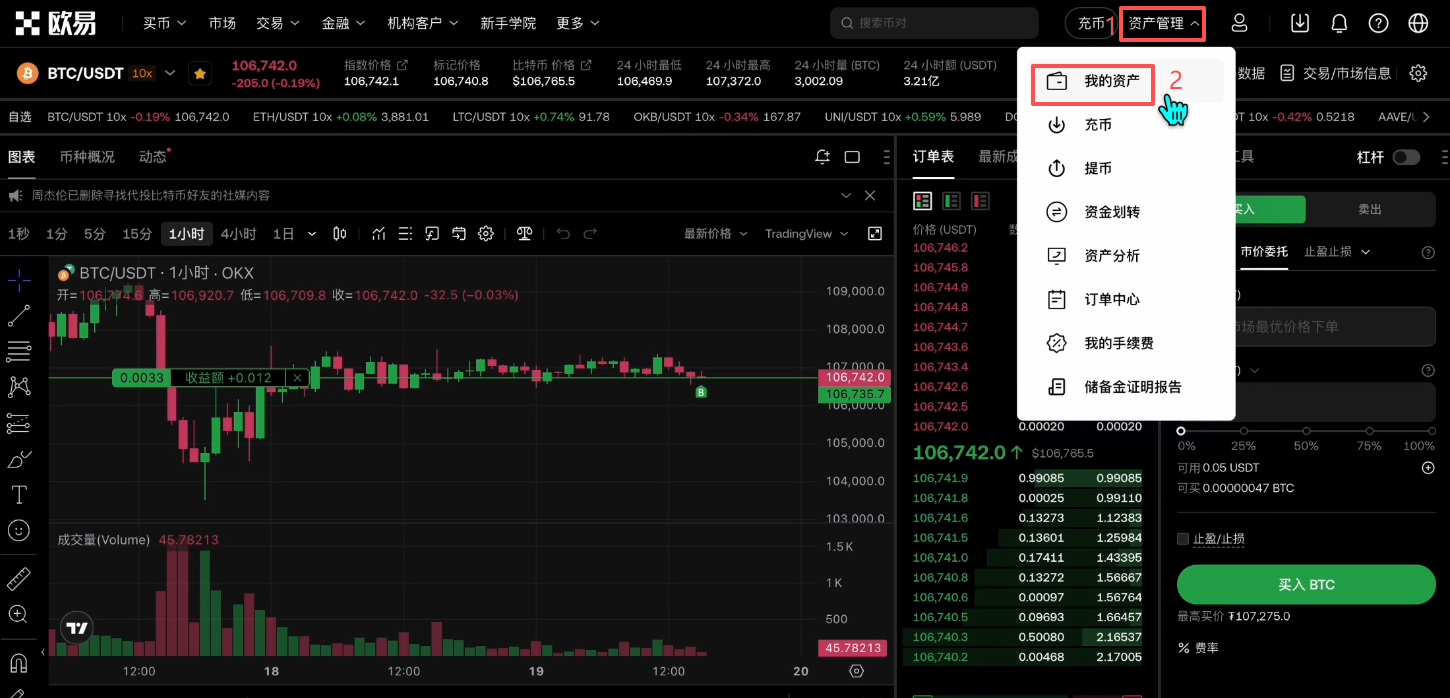Click the fullscreen chart icon
The width and height of the screenshot is (1450, 698).
875,234
